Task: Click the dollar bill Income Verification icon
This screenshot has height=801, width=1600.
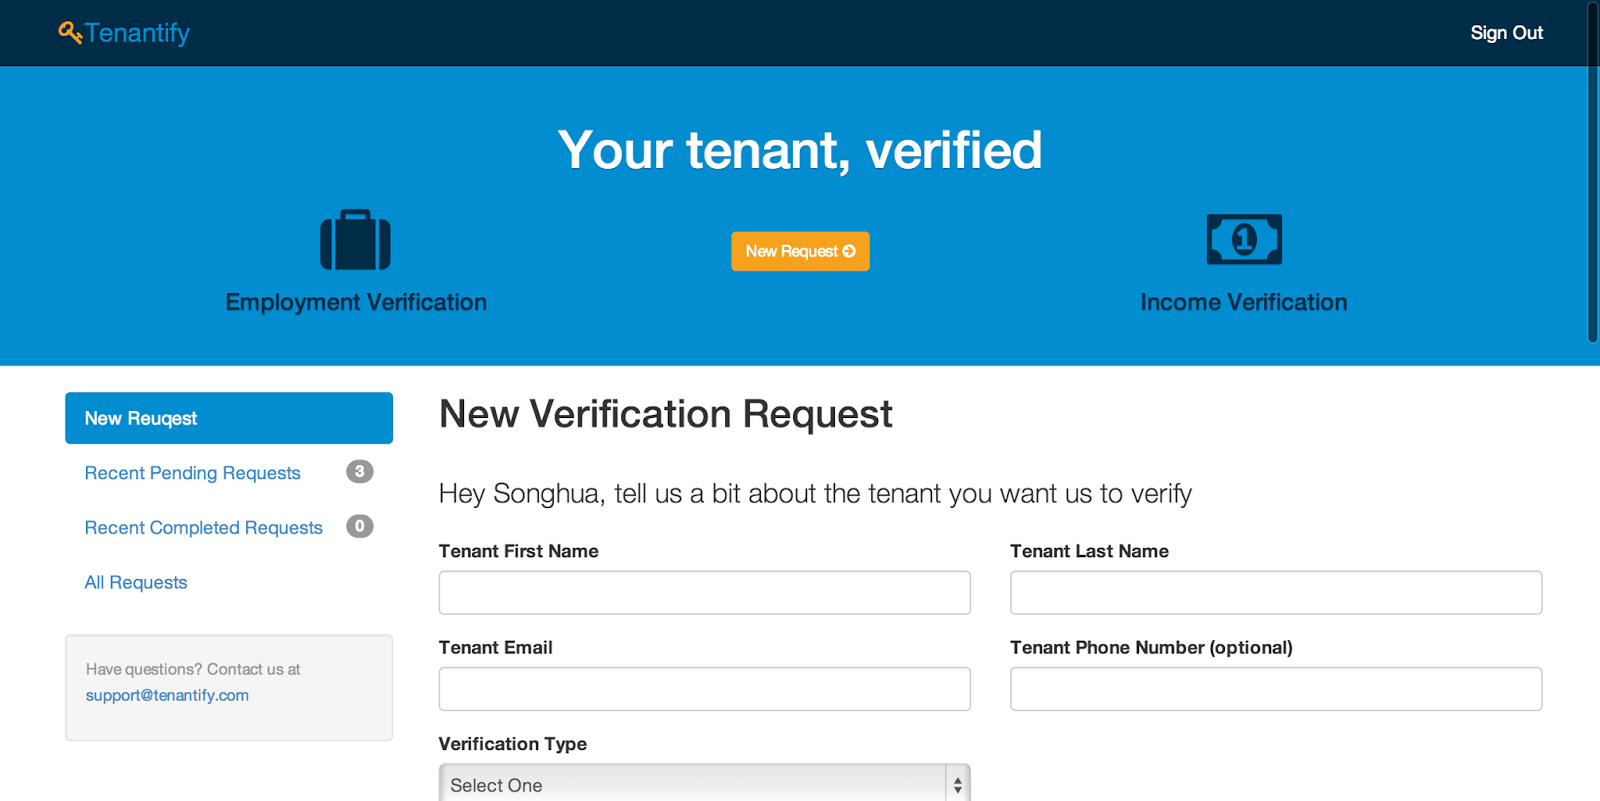Action: [1244, 240]
